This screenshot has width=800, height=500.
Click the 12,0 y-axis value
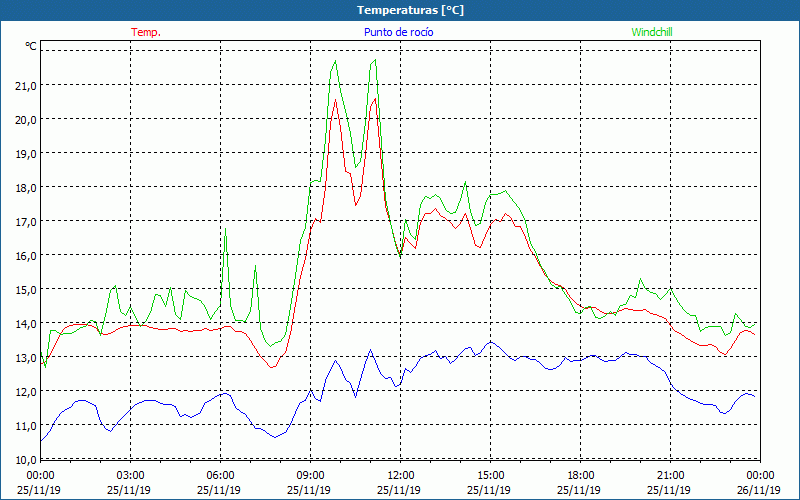[x=26, y=392]
